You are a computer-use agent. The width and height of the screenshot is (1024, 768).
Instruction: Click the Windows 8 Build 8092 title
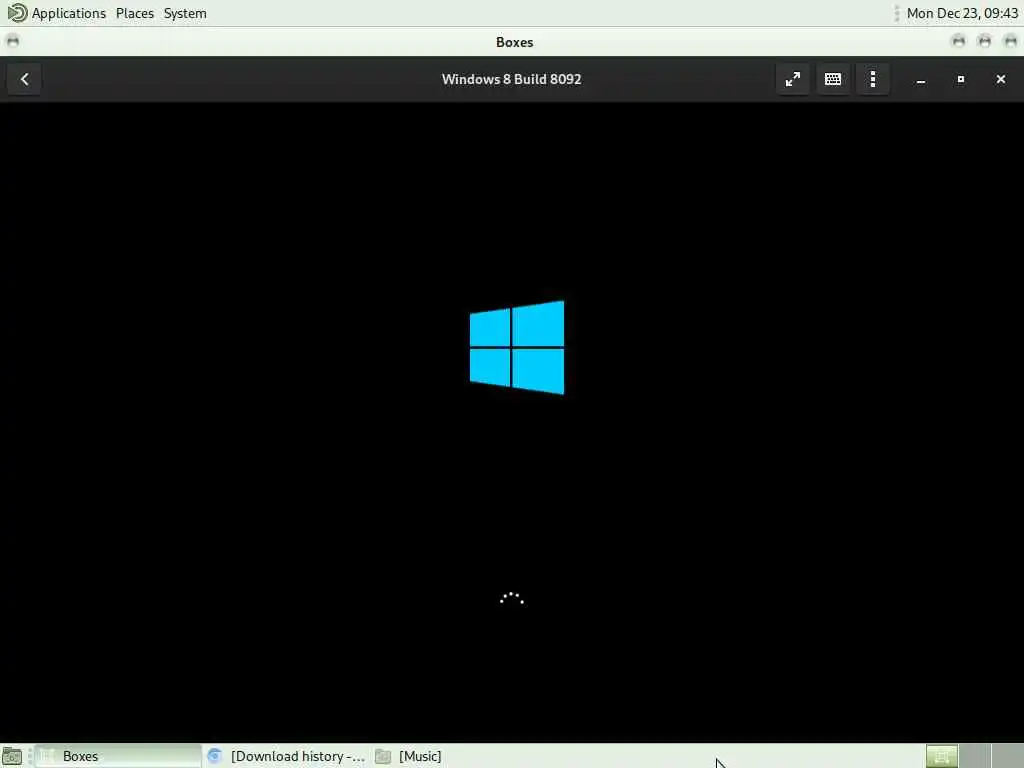pos(511,79)
